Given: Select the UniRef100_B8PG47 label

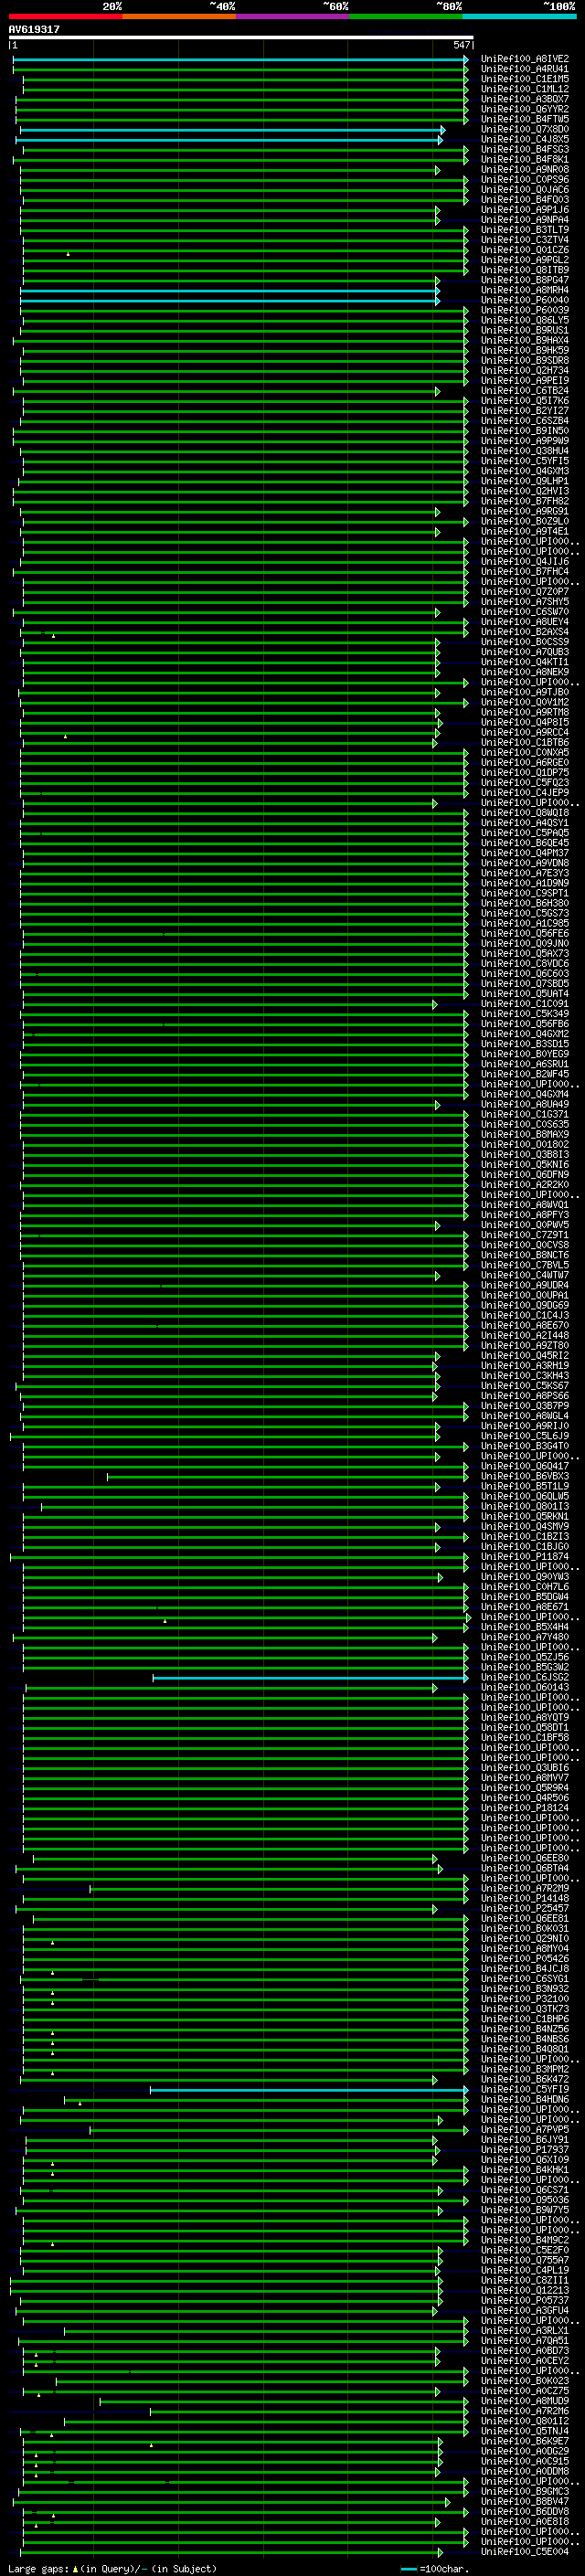Looking at the screenshot, I should pyautogui.click(x=525, y=280).
